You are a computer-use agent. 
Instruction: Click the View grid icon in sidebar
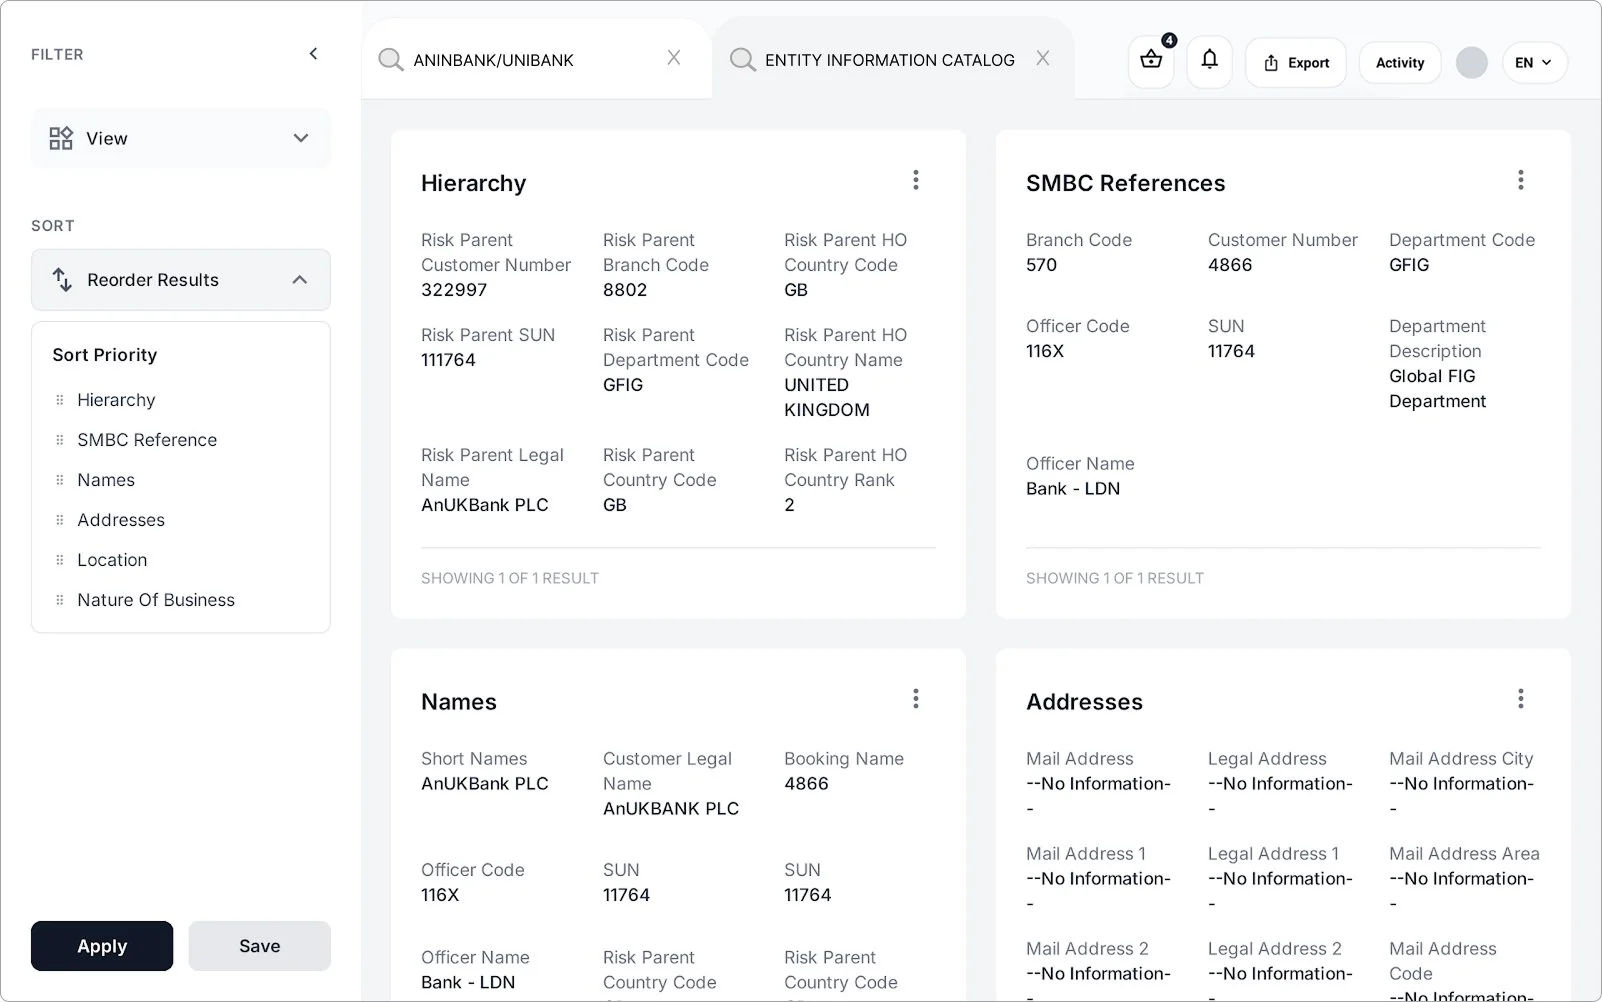click(x=60, y=138)
